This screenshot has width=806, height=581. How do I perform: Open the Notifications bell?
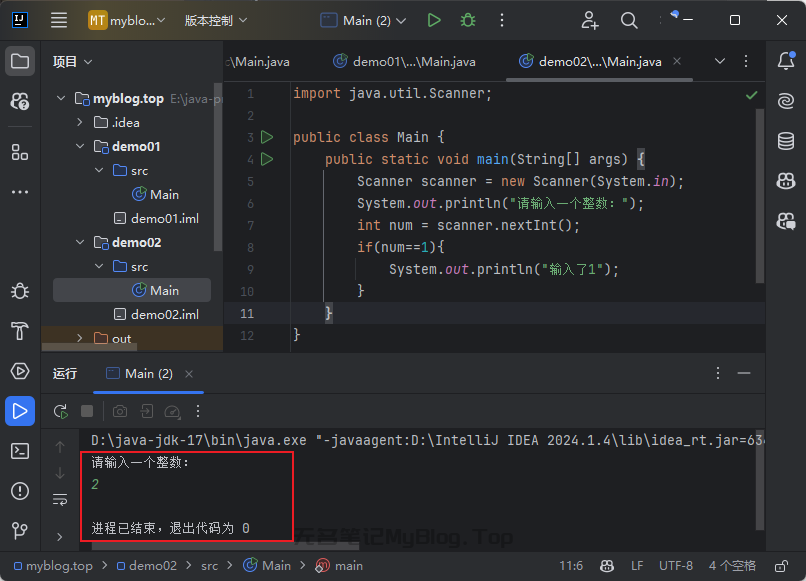(x=786, y=61)
